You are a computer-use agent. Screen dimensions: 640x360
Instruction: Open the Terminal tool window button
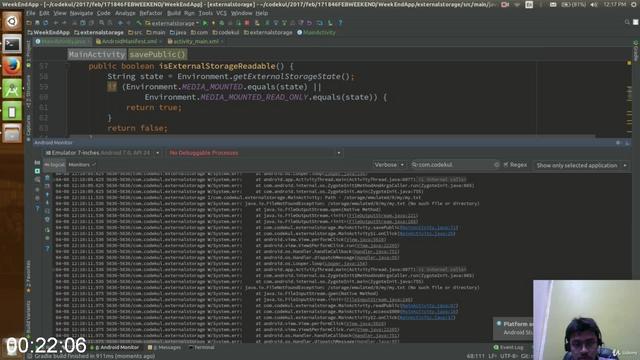tap(202, 347)
